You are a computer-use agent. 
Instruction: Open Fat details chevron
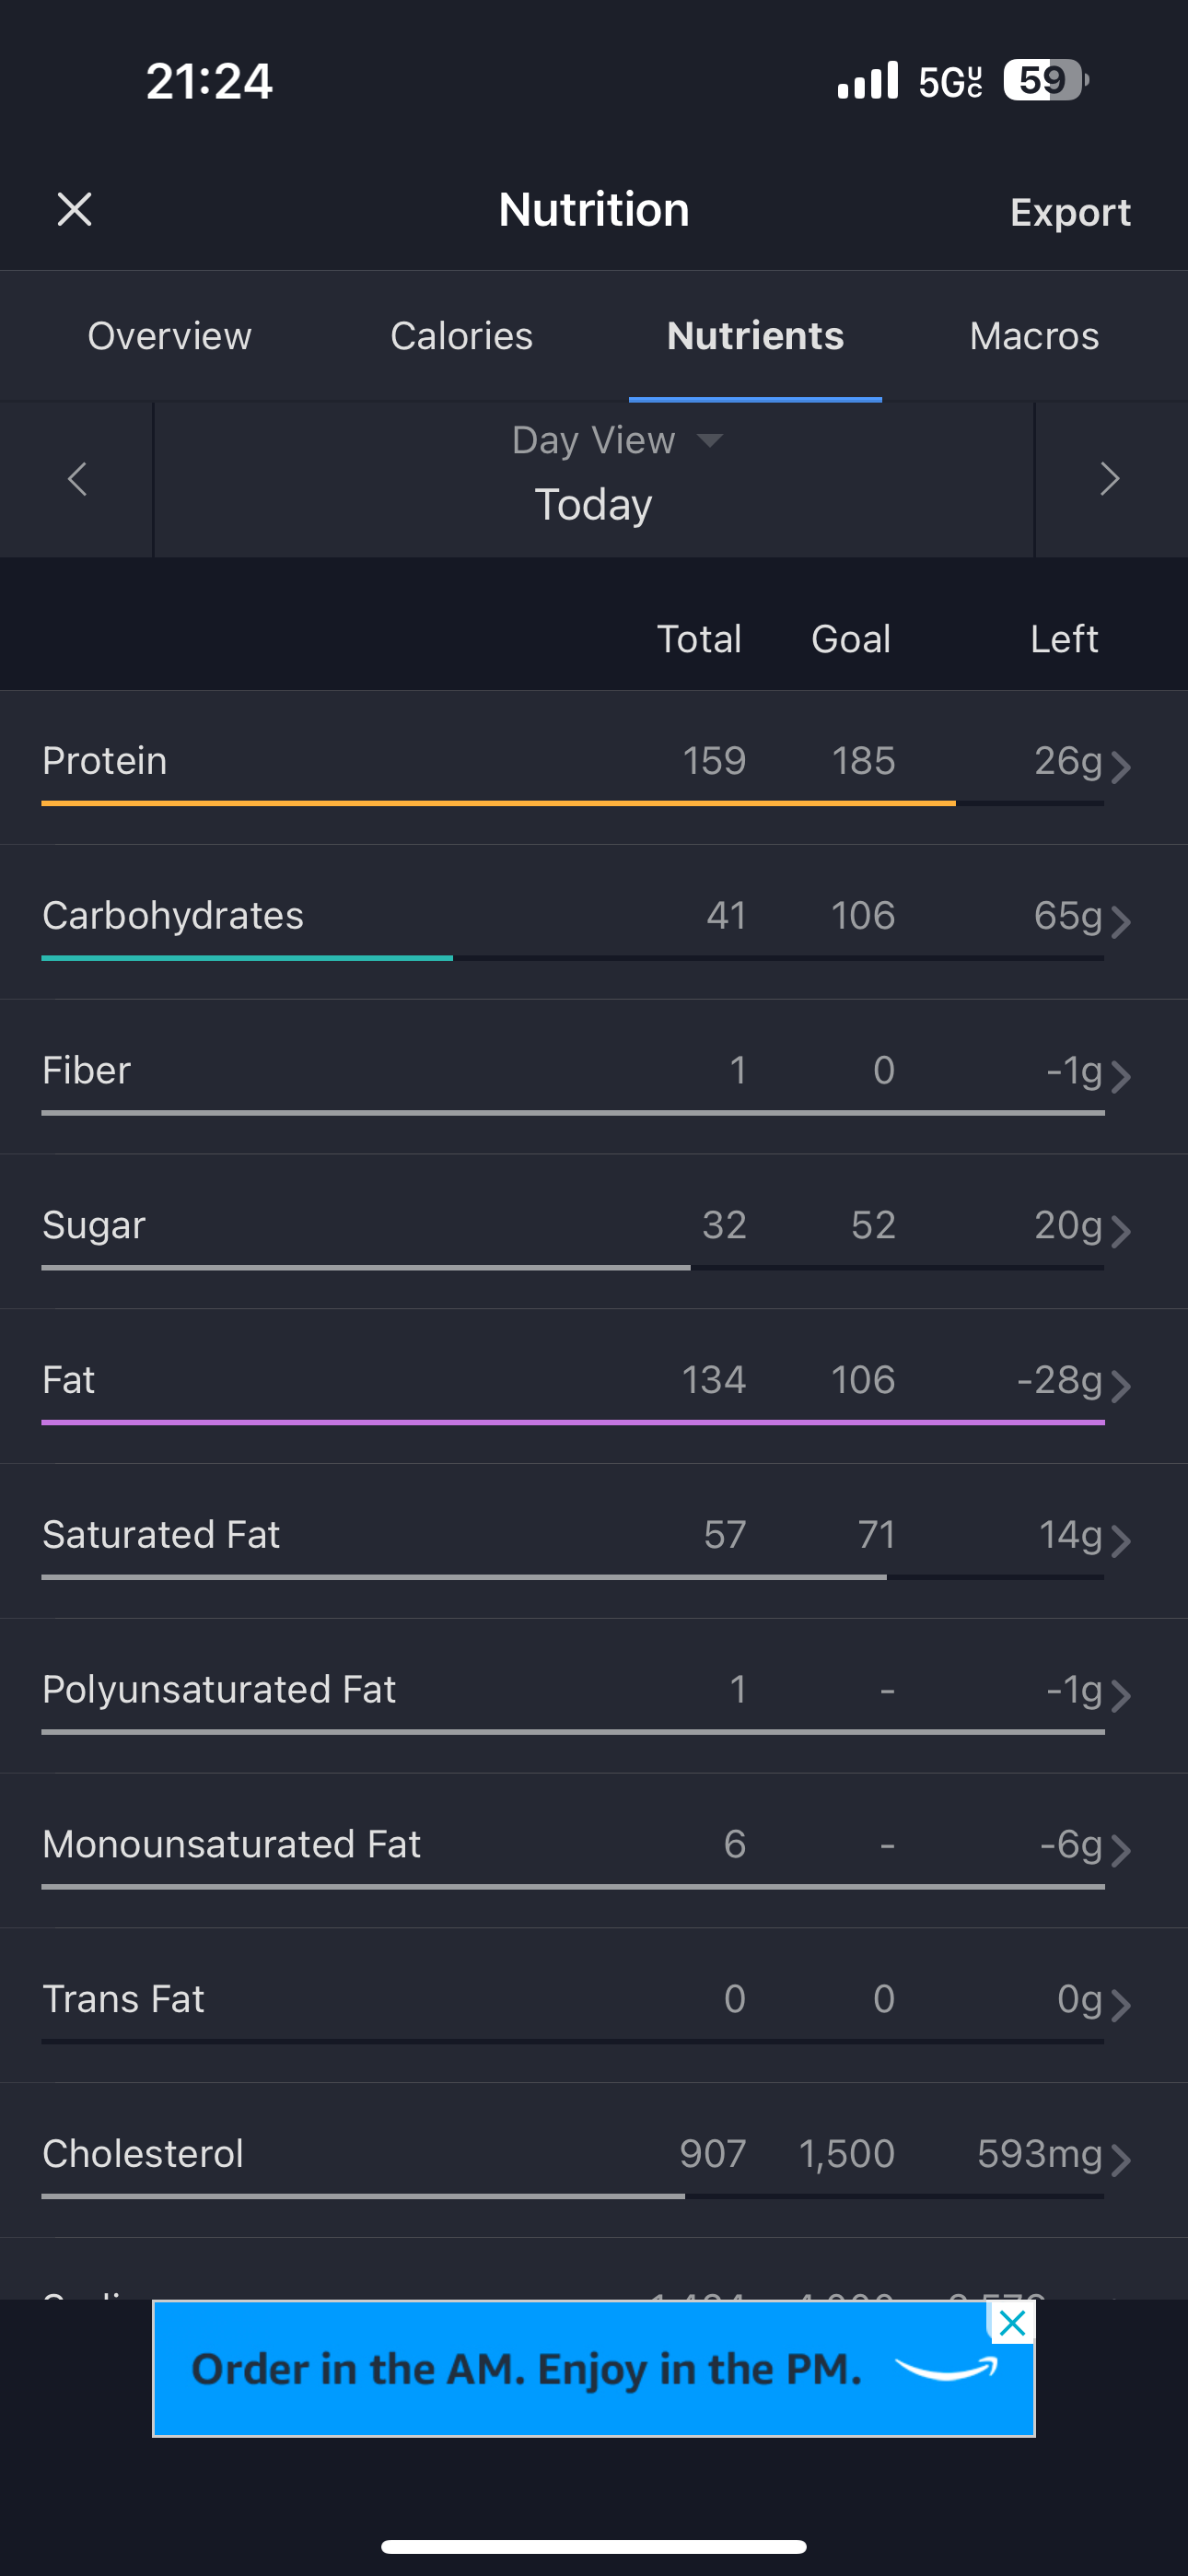(x=1121, y=1386)
